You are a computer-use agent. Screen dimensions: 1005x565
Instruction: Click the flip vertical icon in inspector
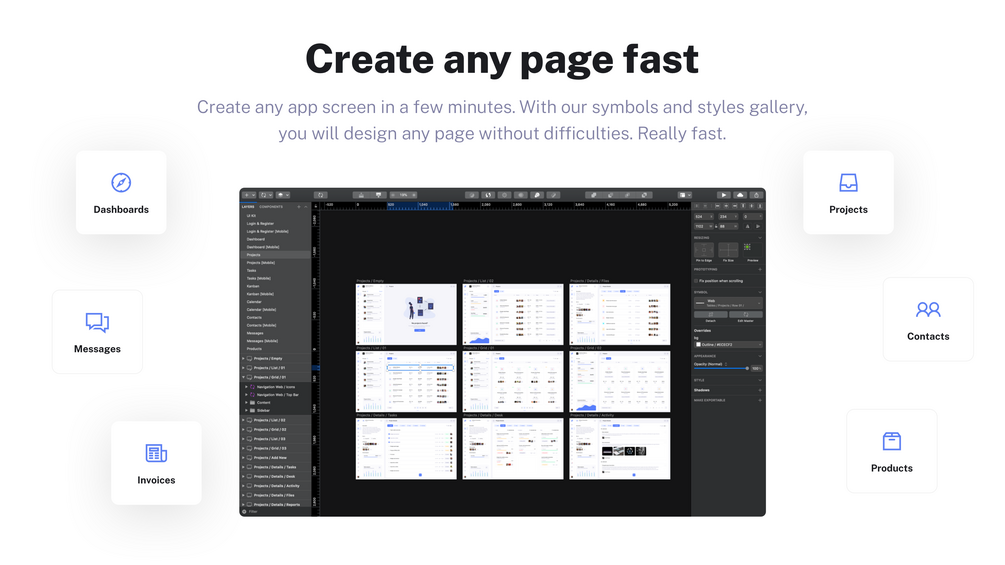(x=758, y=226)
